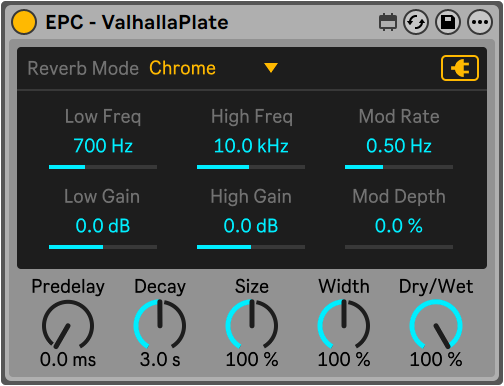Click the Low Gain slider bar
Viewport: 504px width, 386px height.
point(103,247)
